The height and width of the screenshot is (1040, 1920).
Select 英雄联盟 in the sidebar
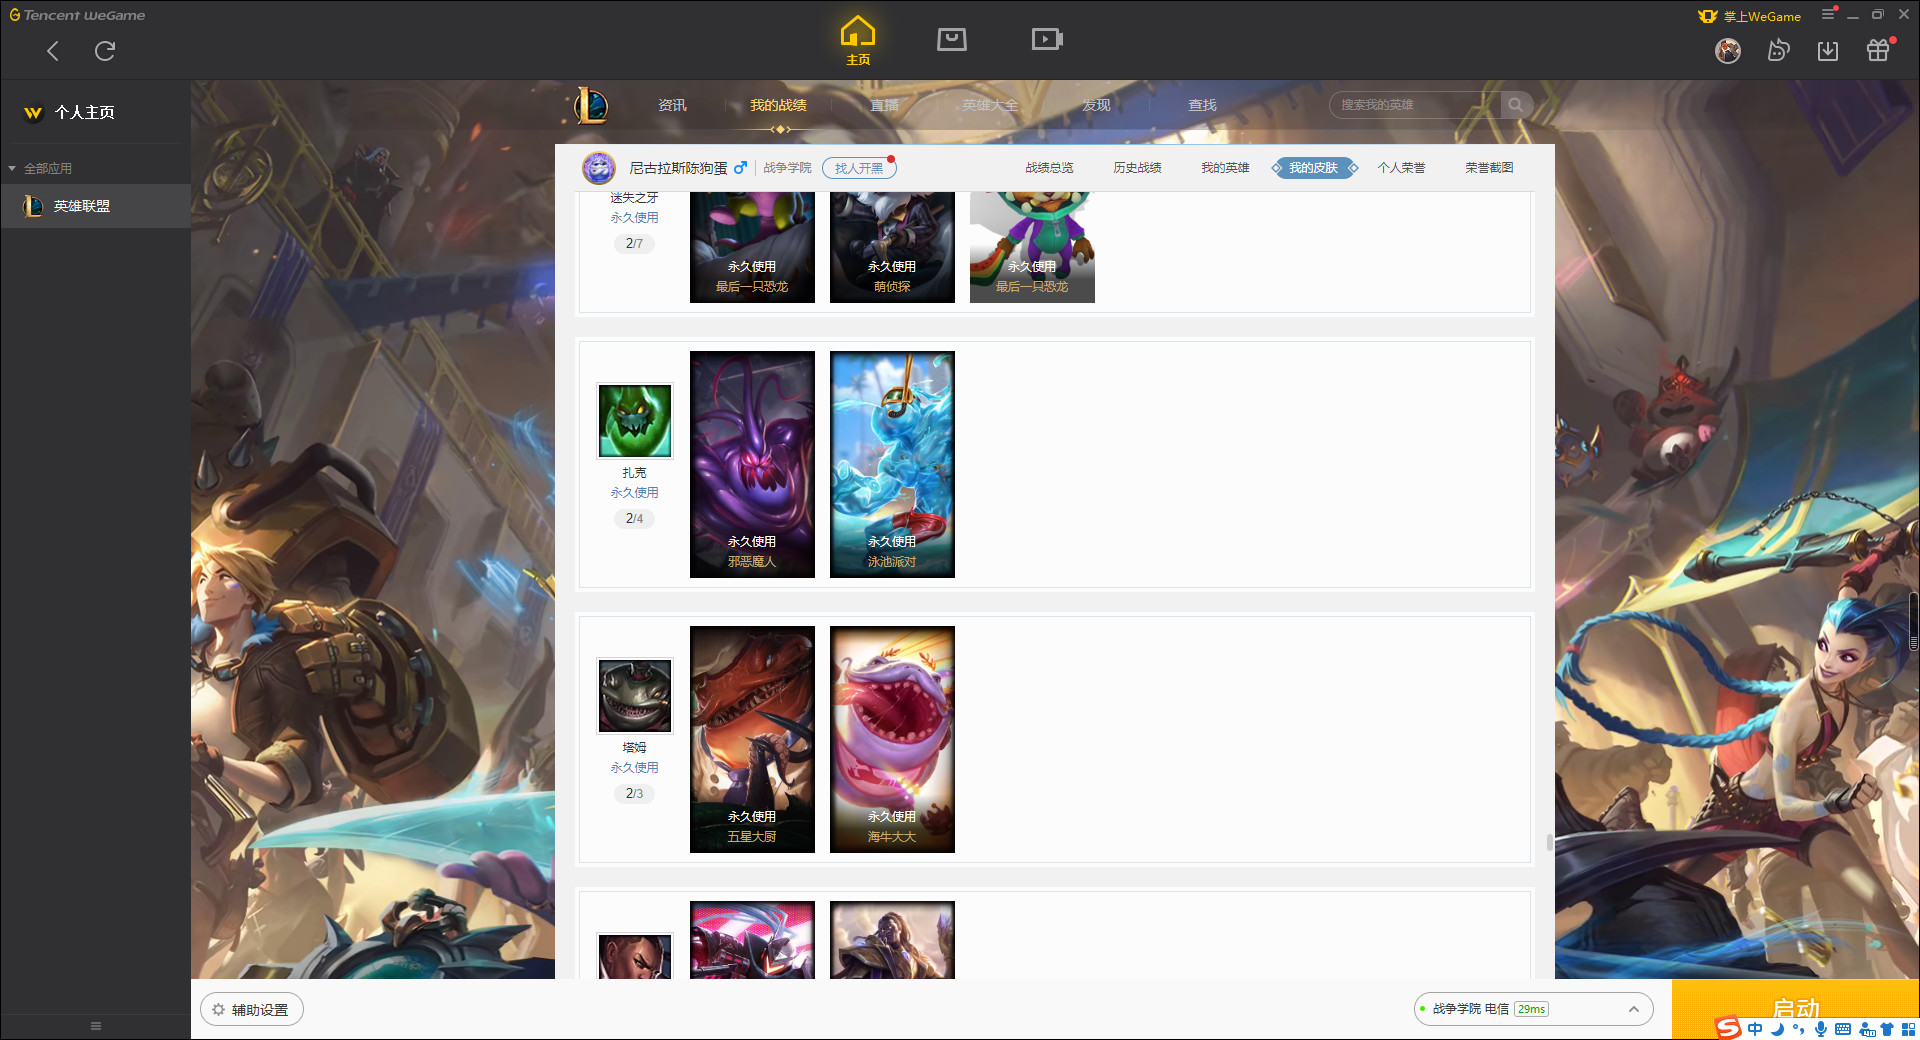pos(95,206)
